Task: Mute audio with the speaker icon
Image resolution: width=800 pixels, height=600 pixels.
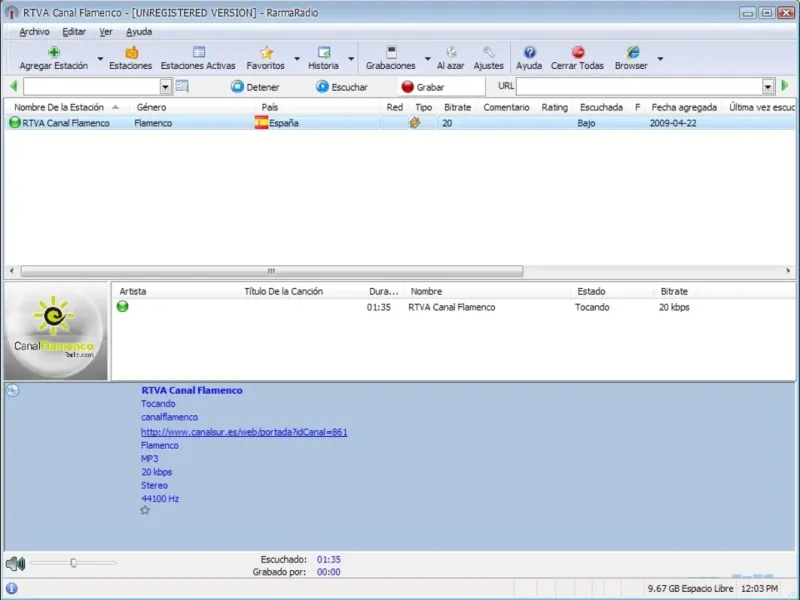Action: [14, 564]
